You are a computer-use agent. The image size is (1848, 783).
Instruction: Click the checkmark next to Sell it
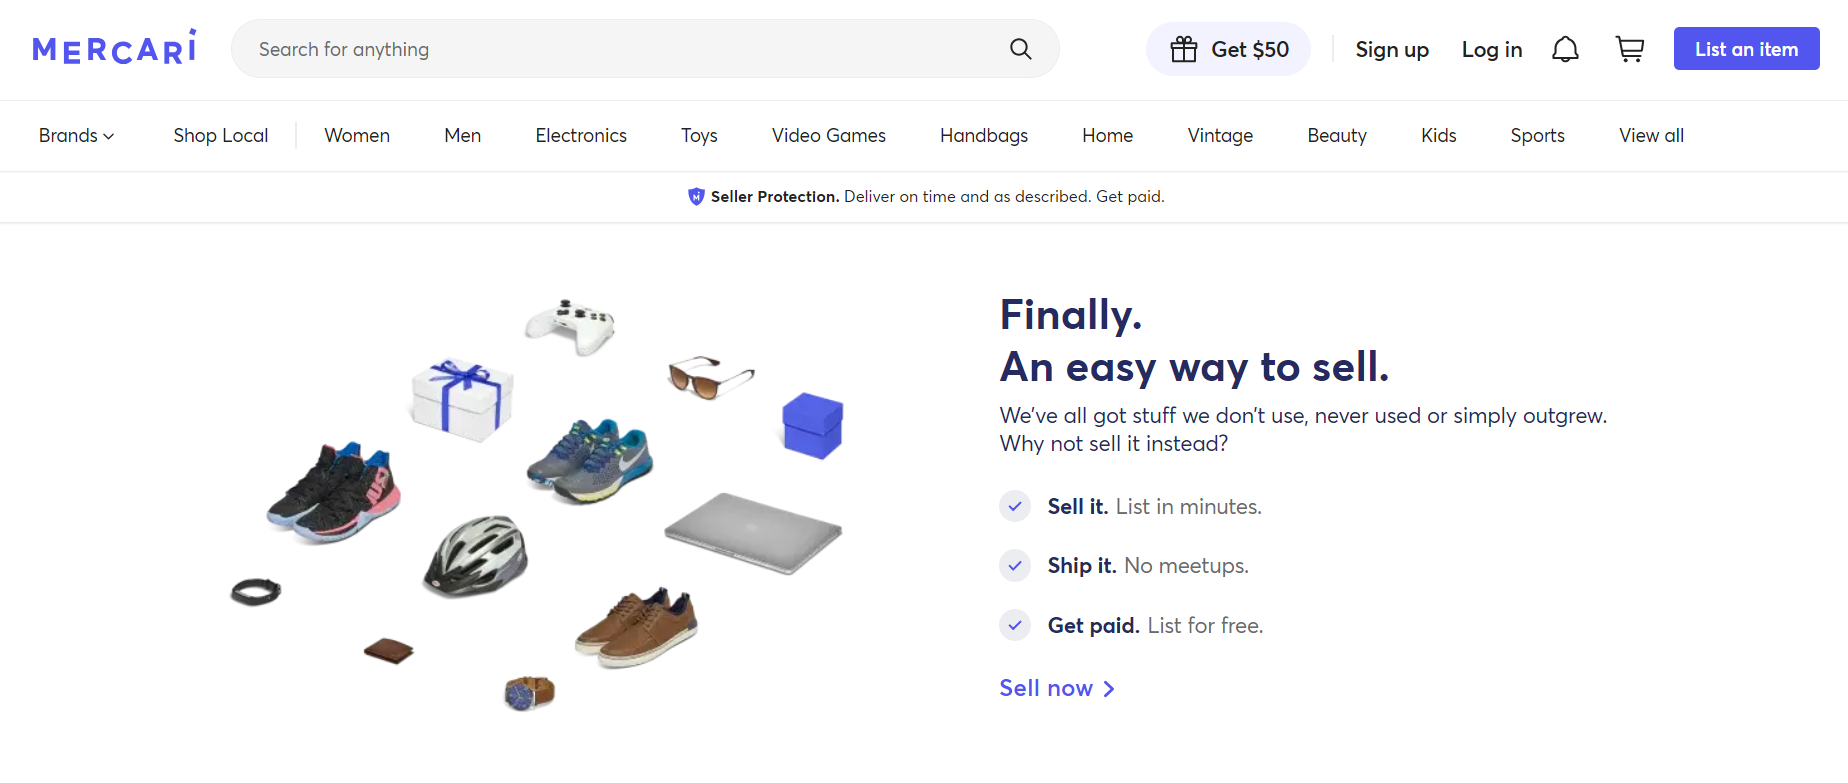pyautogui.click(x=1015, y=506)
